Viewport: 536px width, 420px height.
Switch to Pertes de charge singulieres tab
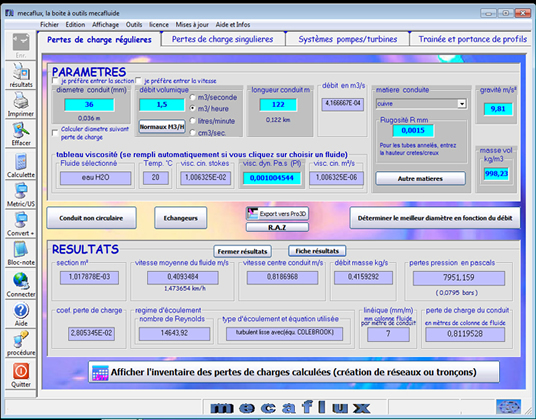pyautogui.click(x=223, y=39)
